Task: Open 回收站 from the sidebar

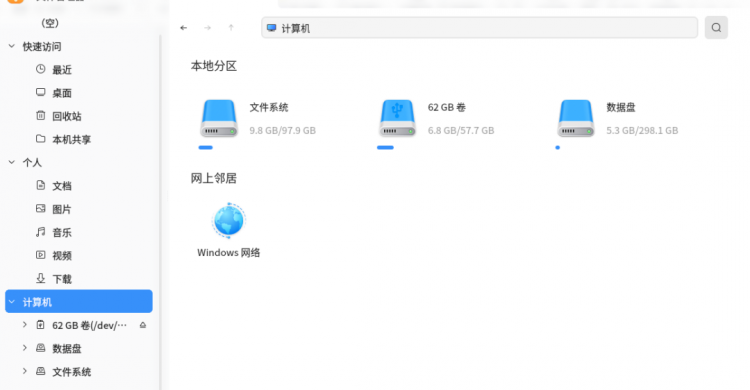Action: pyautogui.click(x=66, y=116)
